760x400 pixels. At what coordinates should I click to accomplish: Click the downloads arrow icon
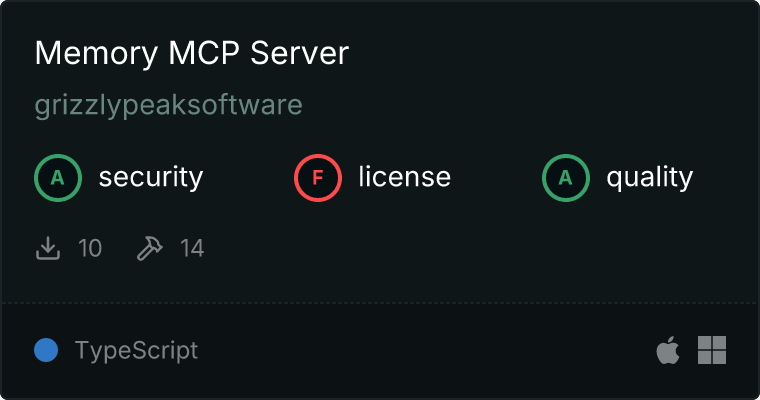point(48,248)
